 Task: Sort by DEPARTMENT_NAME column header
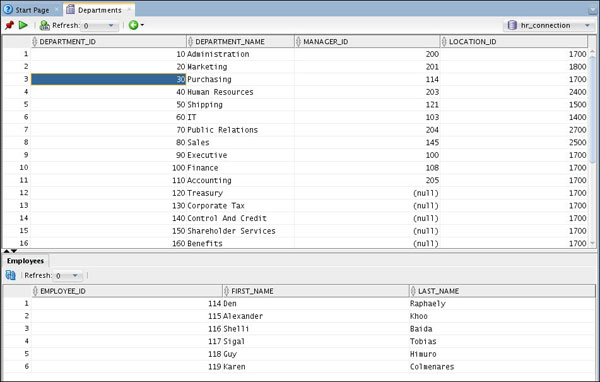click(x=240, y=41)
